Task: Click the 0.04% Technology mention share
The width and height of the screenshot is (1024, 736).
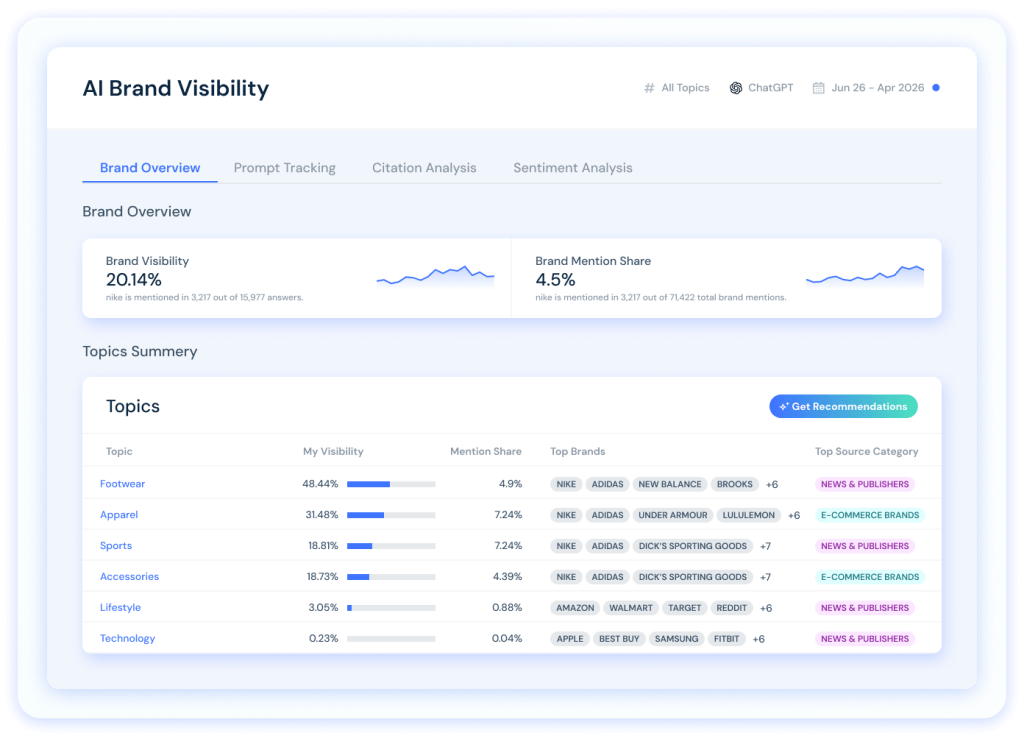Action: point(507,638)
